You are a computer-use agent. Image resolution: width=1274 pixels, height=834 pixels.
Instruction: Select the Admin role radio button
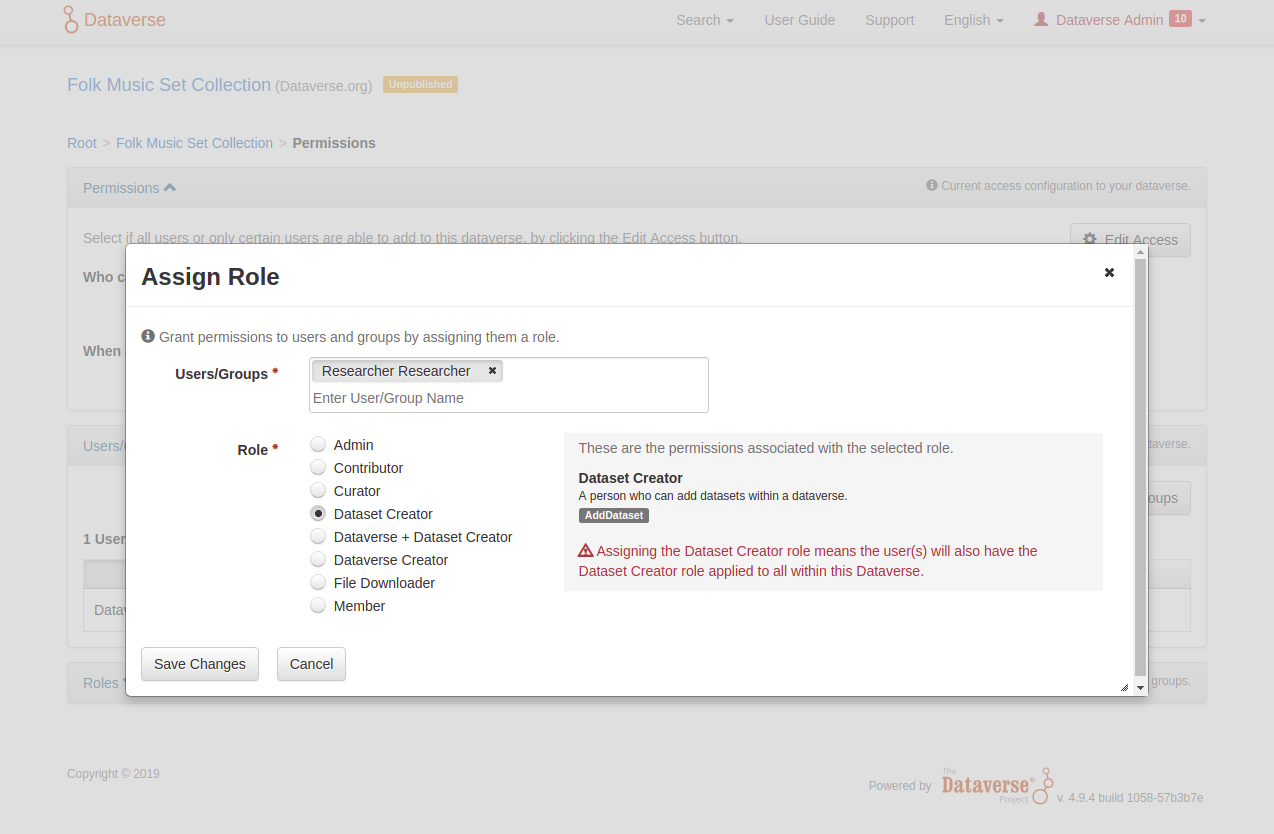pyautogui.click(x=318, y=445)
